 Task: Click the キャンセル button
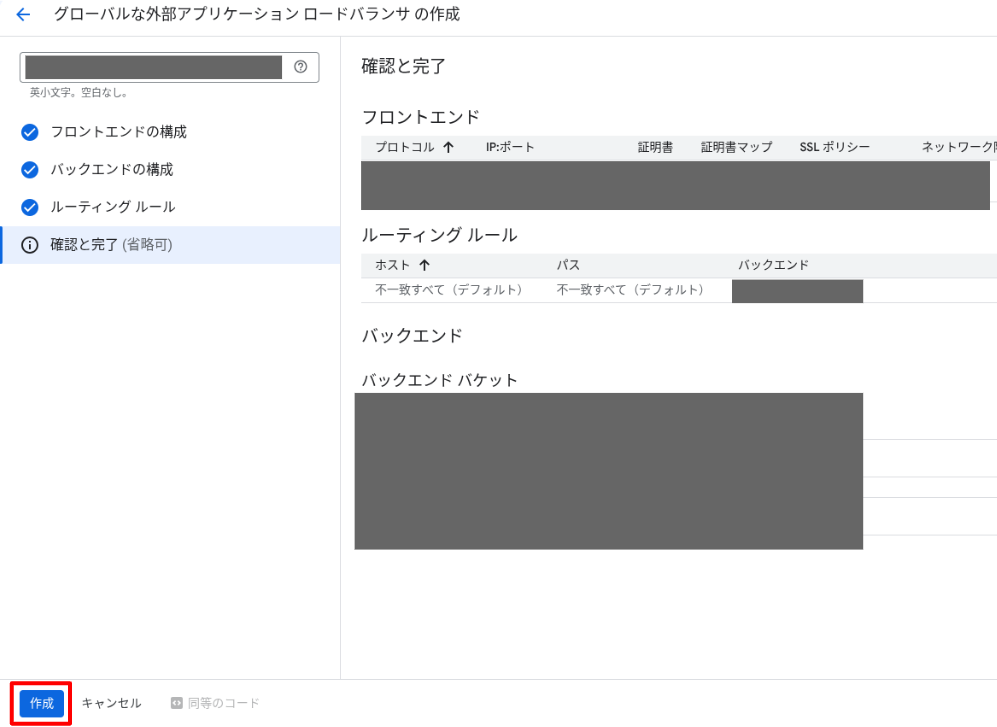111,703
